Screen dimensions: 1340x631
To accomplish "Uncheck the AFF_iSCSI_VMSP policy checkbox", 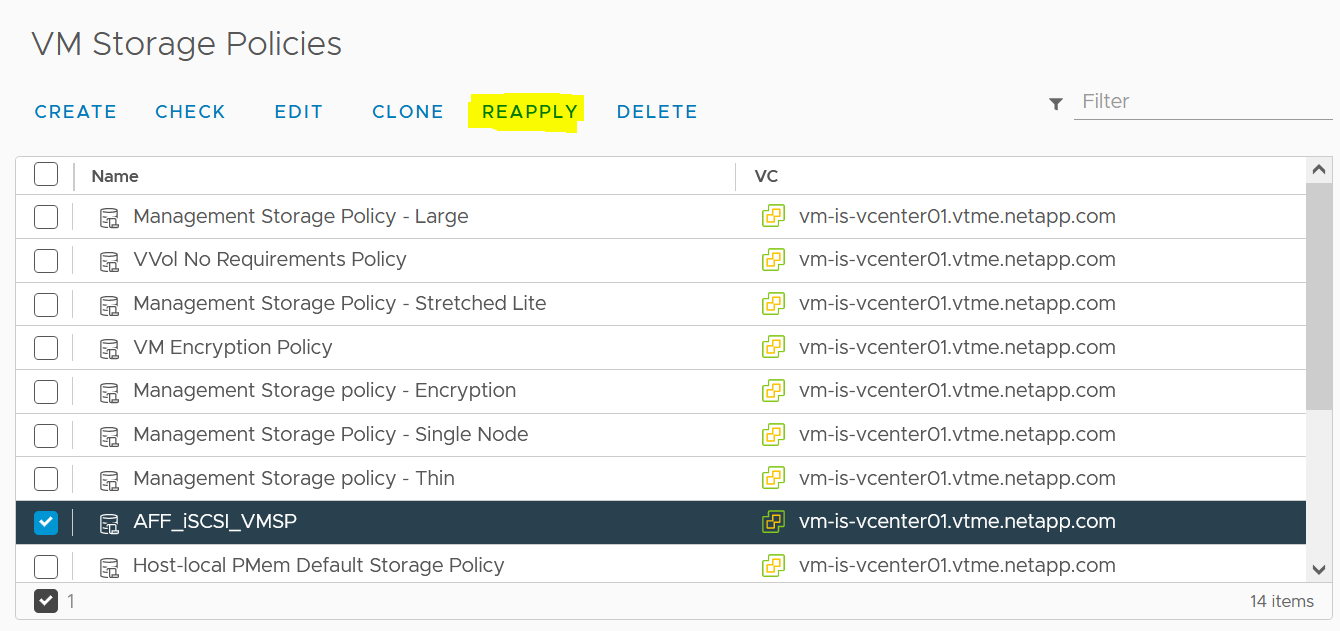I will 46,522.
